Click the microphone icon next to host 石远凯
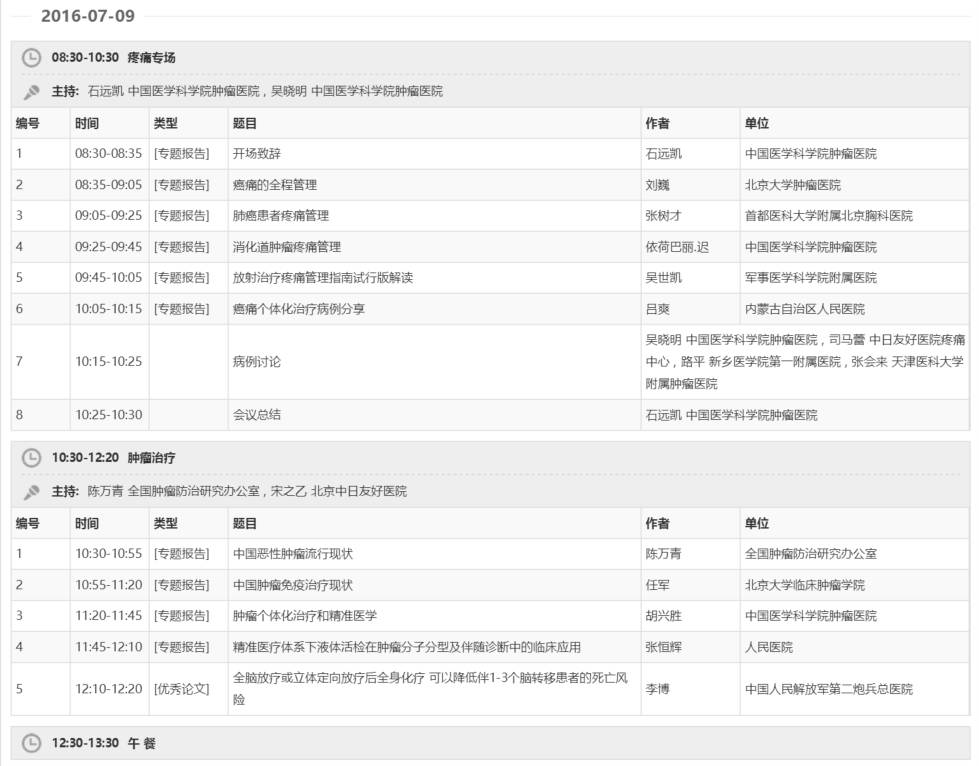Viewport: 979px width, 766px height. coord(31,92)
